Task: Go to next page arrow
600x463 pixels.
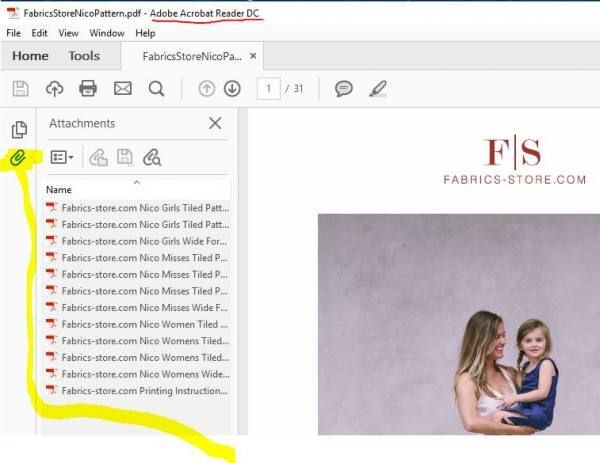Action: click(232, 88)
